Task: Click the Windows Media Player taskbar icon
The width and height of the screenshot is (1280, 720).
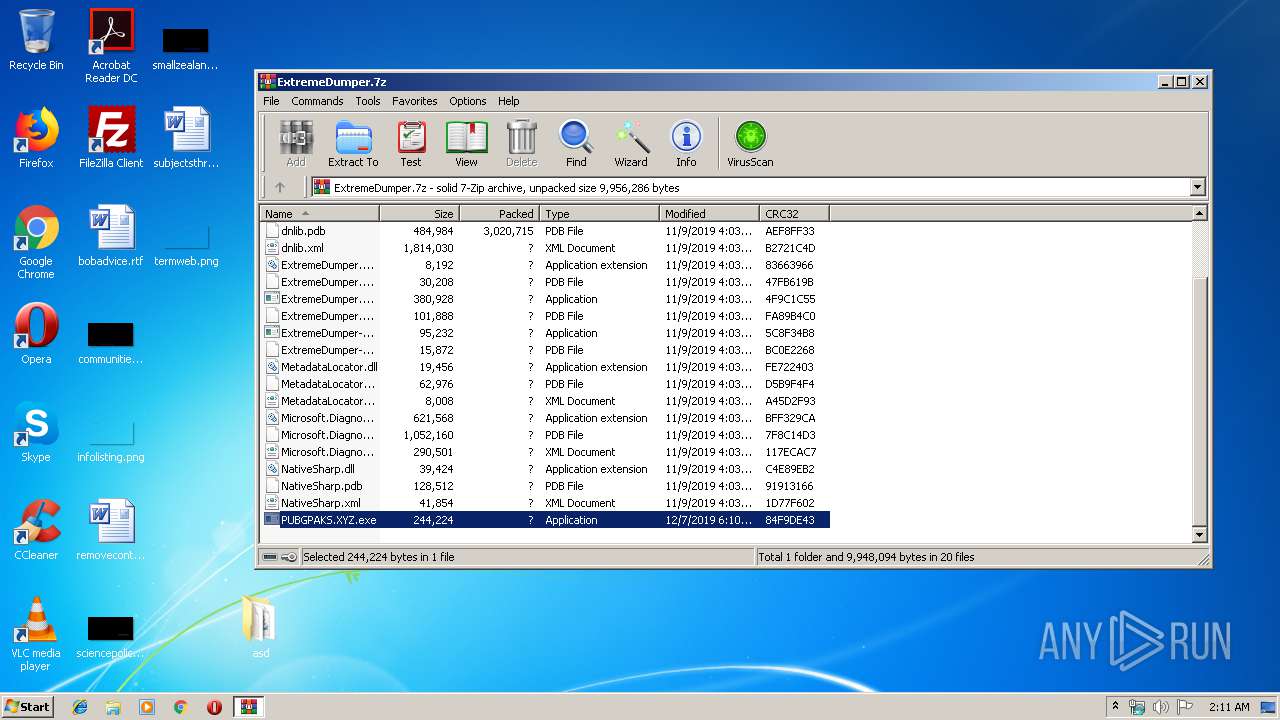Action: pos(147,707)
